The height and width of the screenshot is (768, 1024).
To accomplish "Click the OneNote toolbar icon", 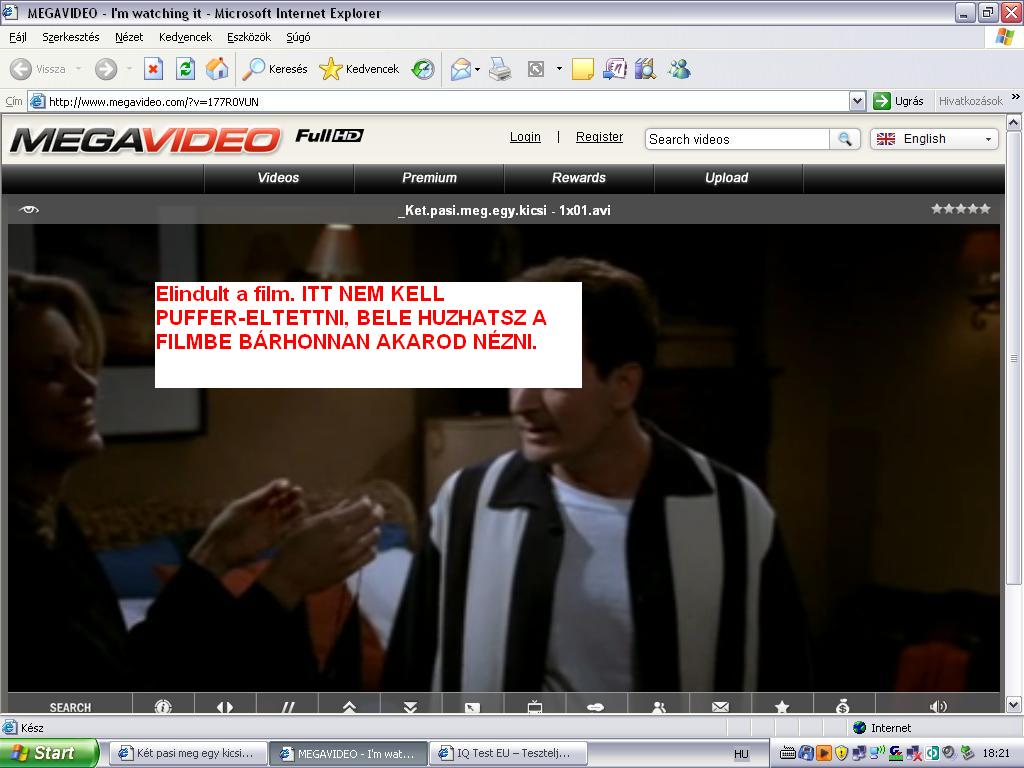I will coord(615,69).
